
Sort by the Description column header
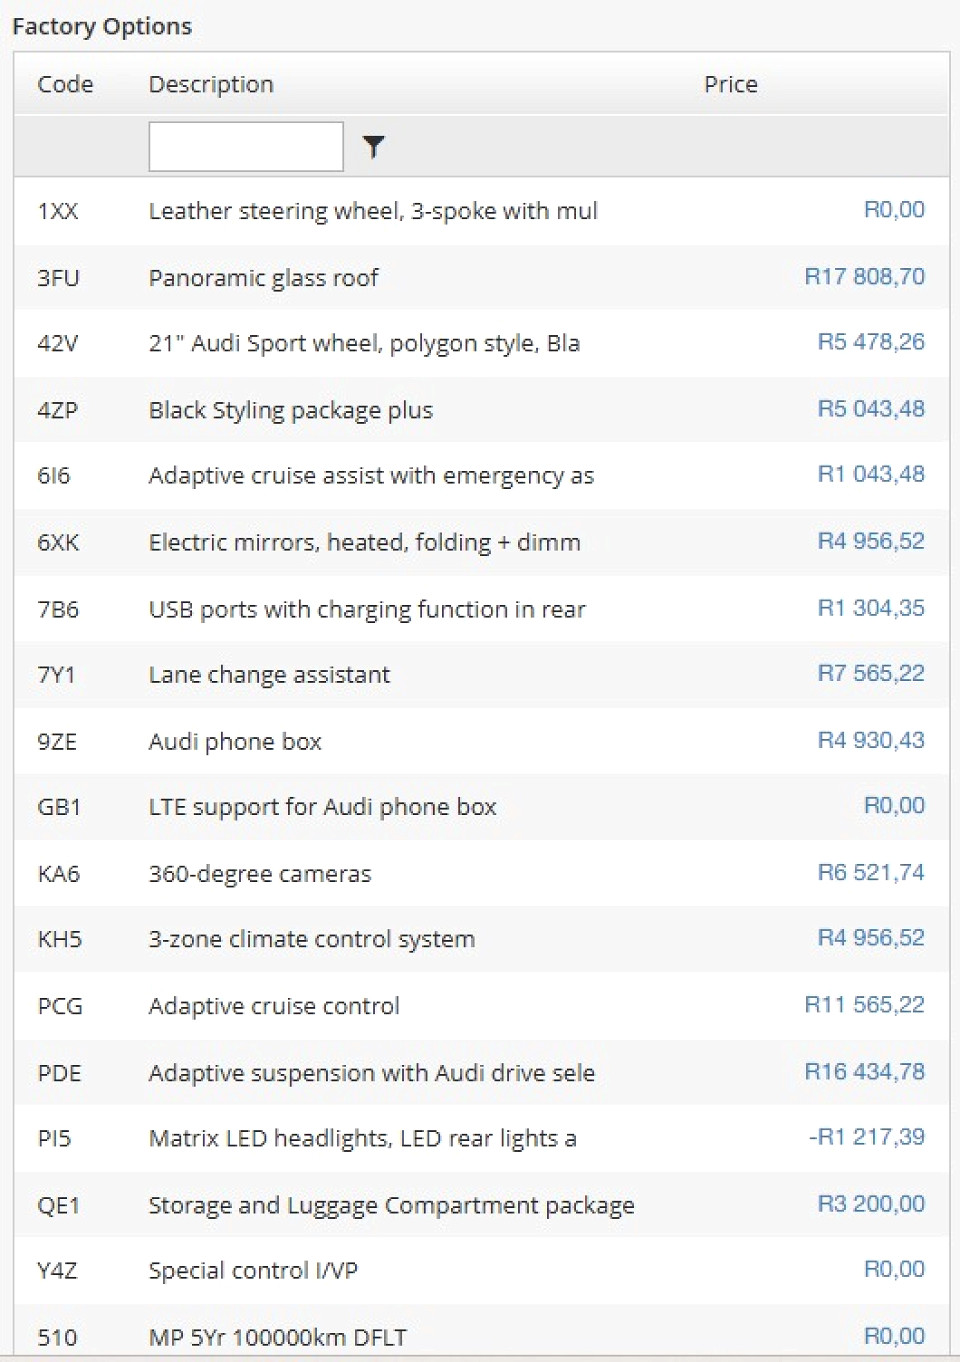pos(211,85)
